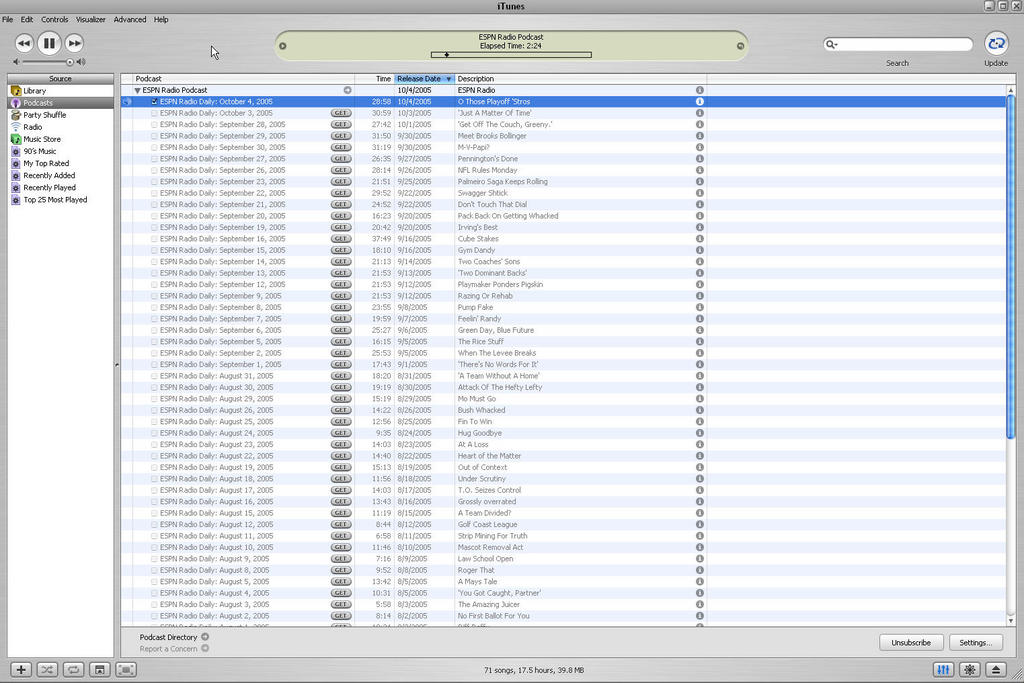Open the Edit menu
1024x683 pixels.
[27, 20]
